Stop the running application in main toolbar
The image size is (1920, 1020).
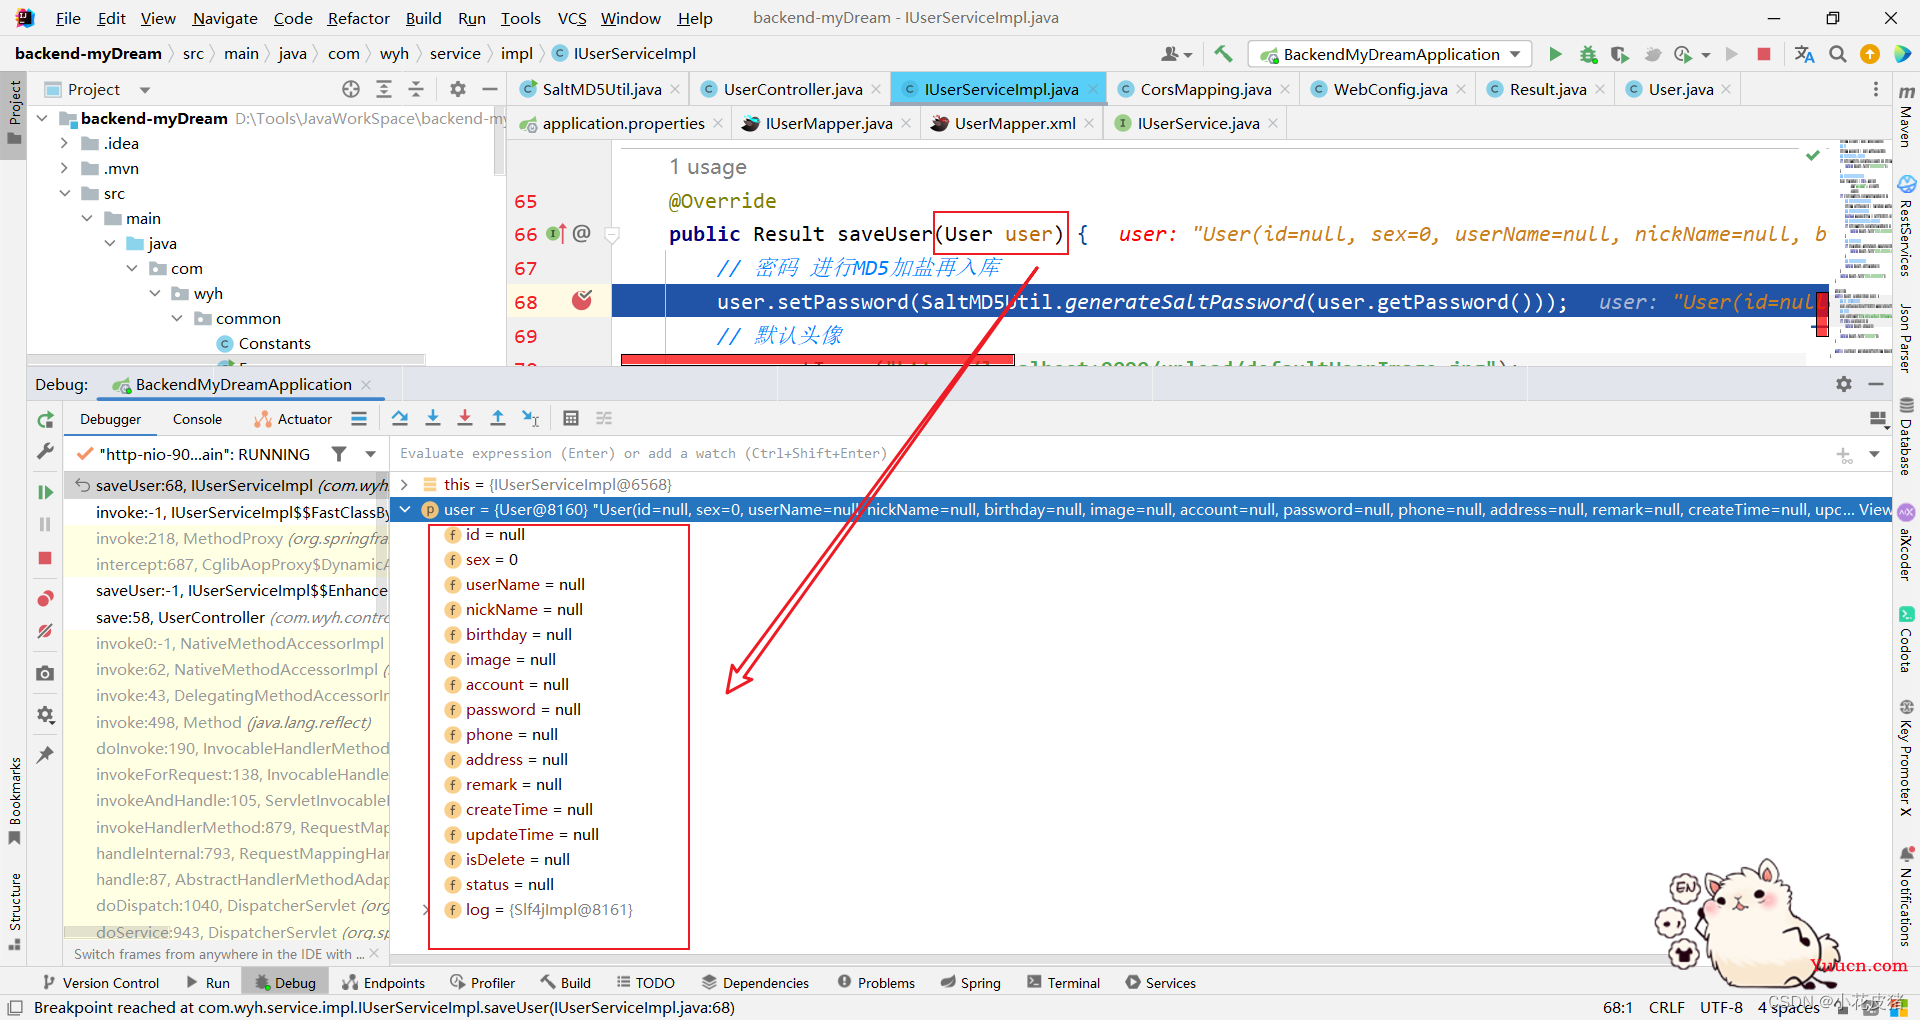tap(1764, 54)
